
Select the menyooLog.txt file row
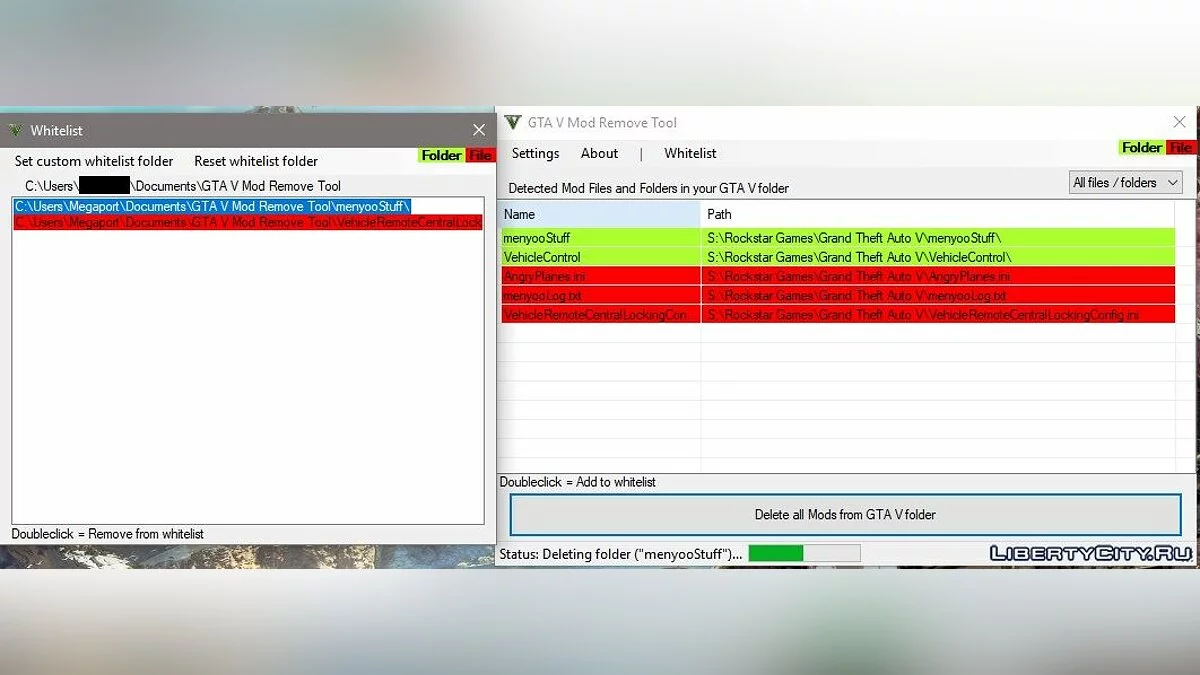(600, 295)
